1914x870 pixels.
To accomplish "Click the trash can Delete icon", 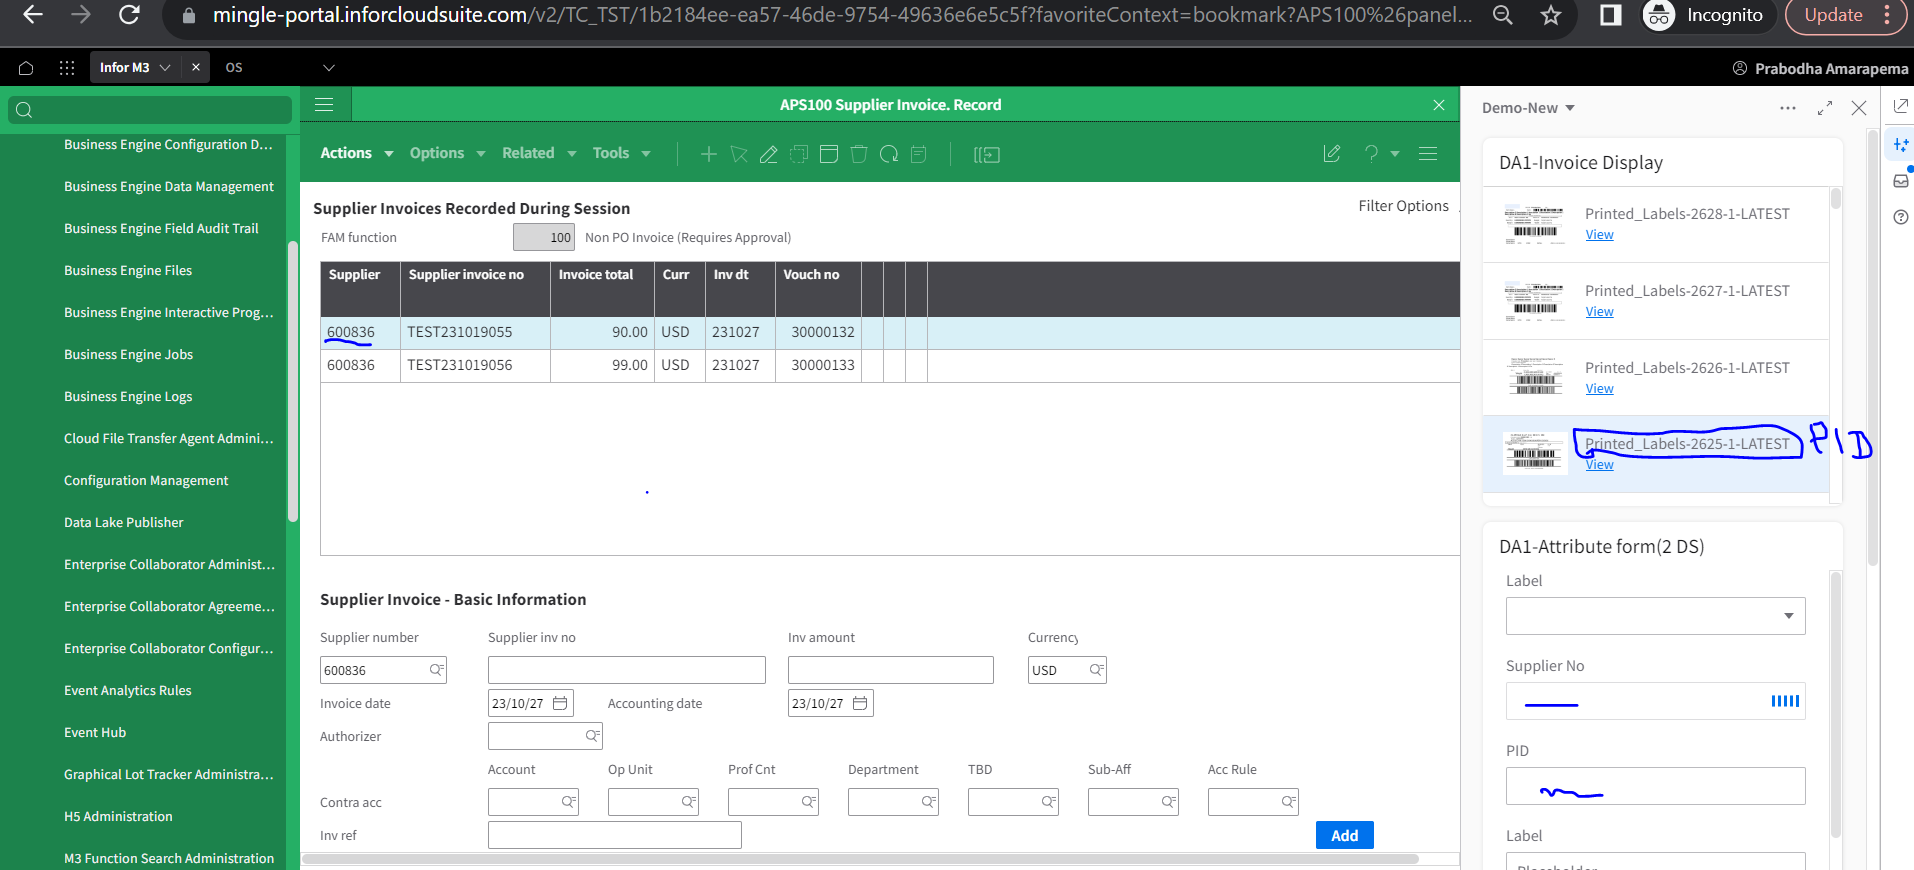I will pyautogui.click(x=858, y=154).
